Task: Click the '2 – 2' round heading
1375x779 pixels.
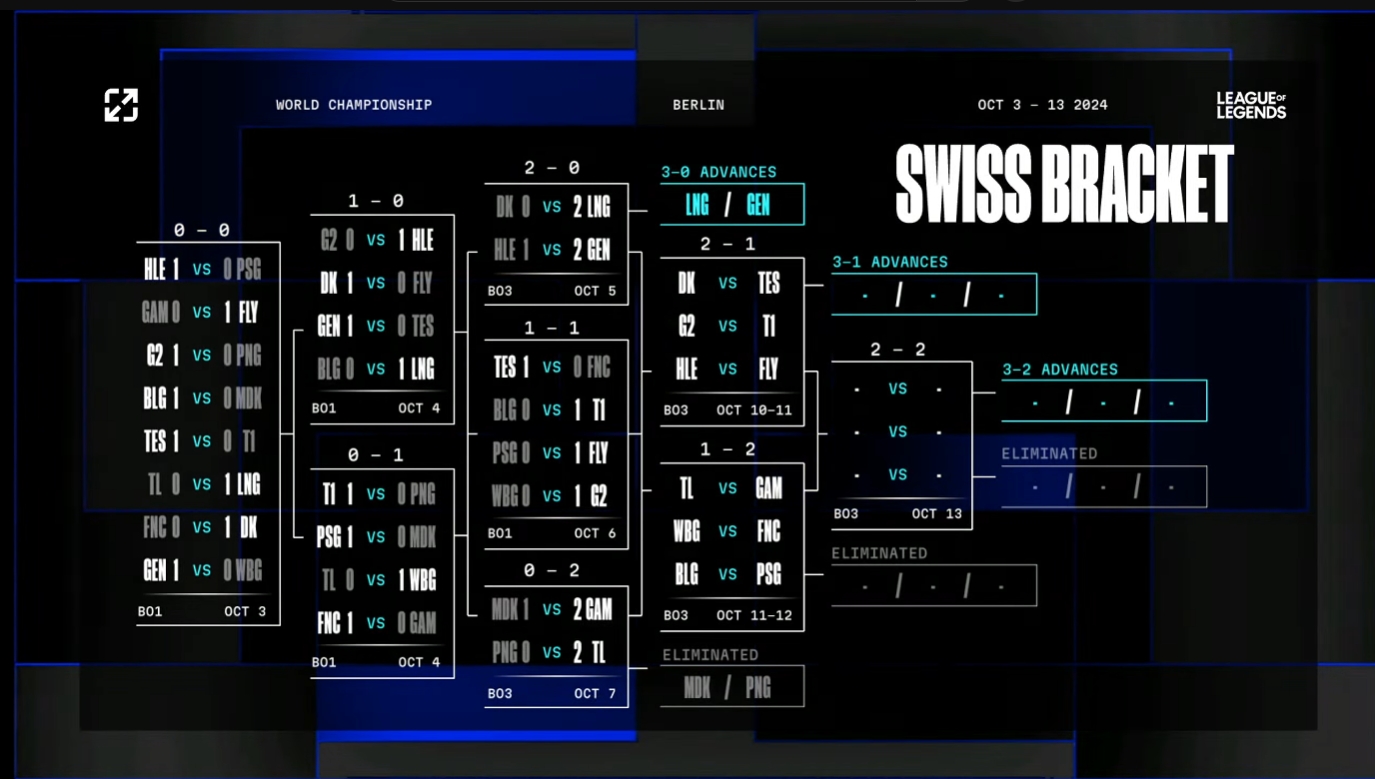Action: pos(898,350)
